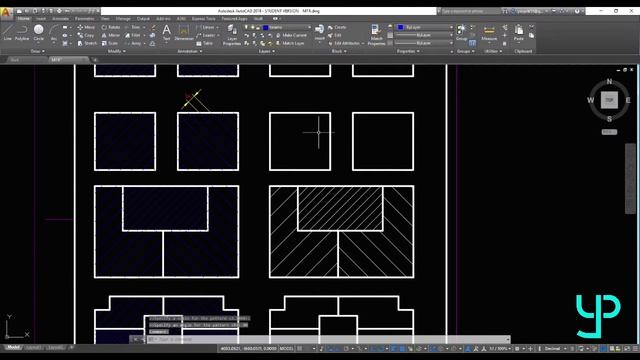The height and width of the screenshot is (360, 640).
Task: Expand the Layers panel dropdown
Action: (267, 51)
